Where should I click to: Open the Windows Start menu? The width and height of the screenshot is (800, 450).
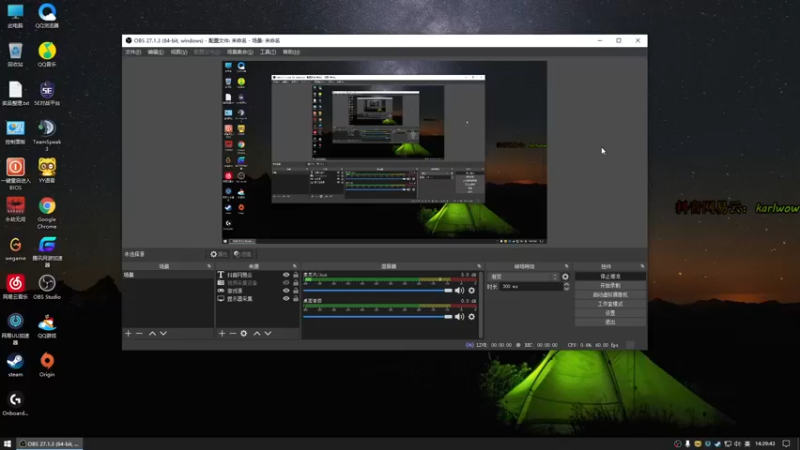click(x=7, y=444)
